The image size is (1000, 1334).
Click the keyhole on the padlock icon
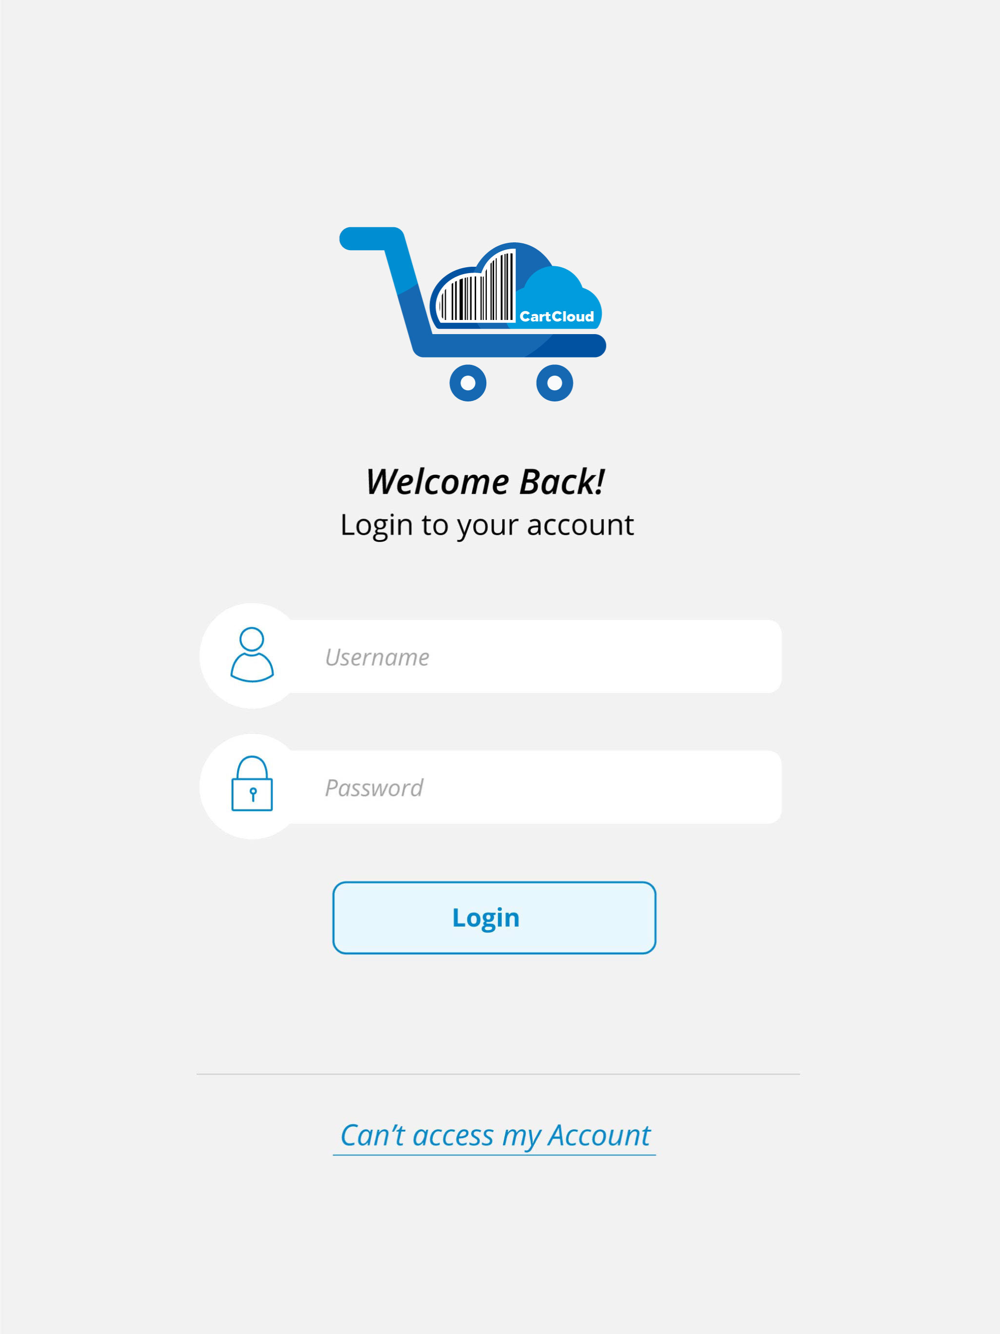click(253, 795)
